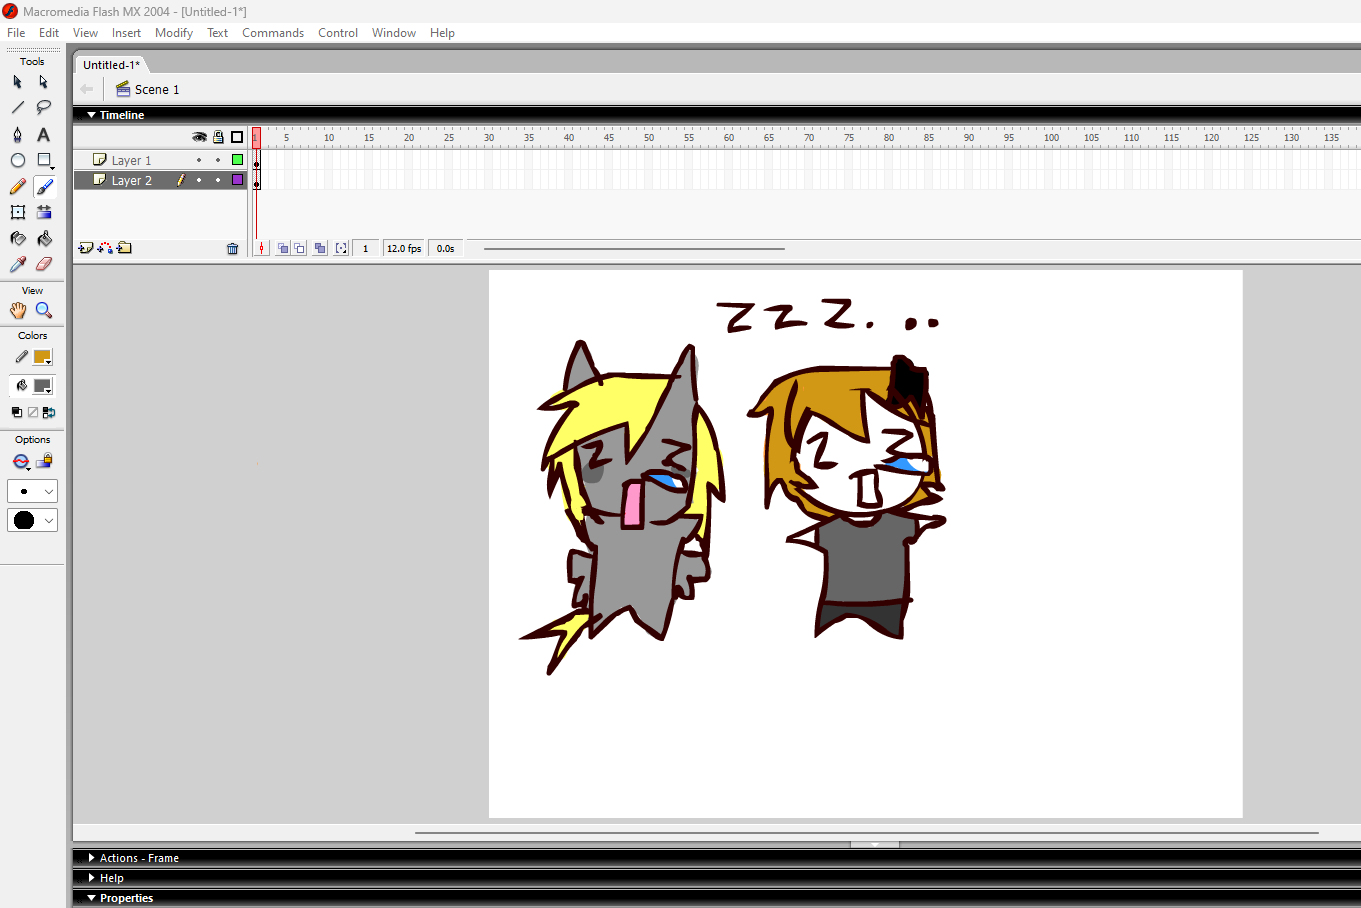Viewport: 1361px width, 908px height.
Task: Expand the Actions - Frame panel
Action: click(x=138, y=858)
